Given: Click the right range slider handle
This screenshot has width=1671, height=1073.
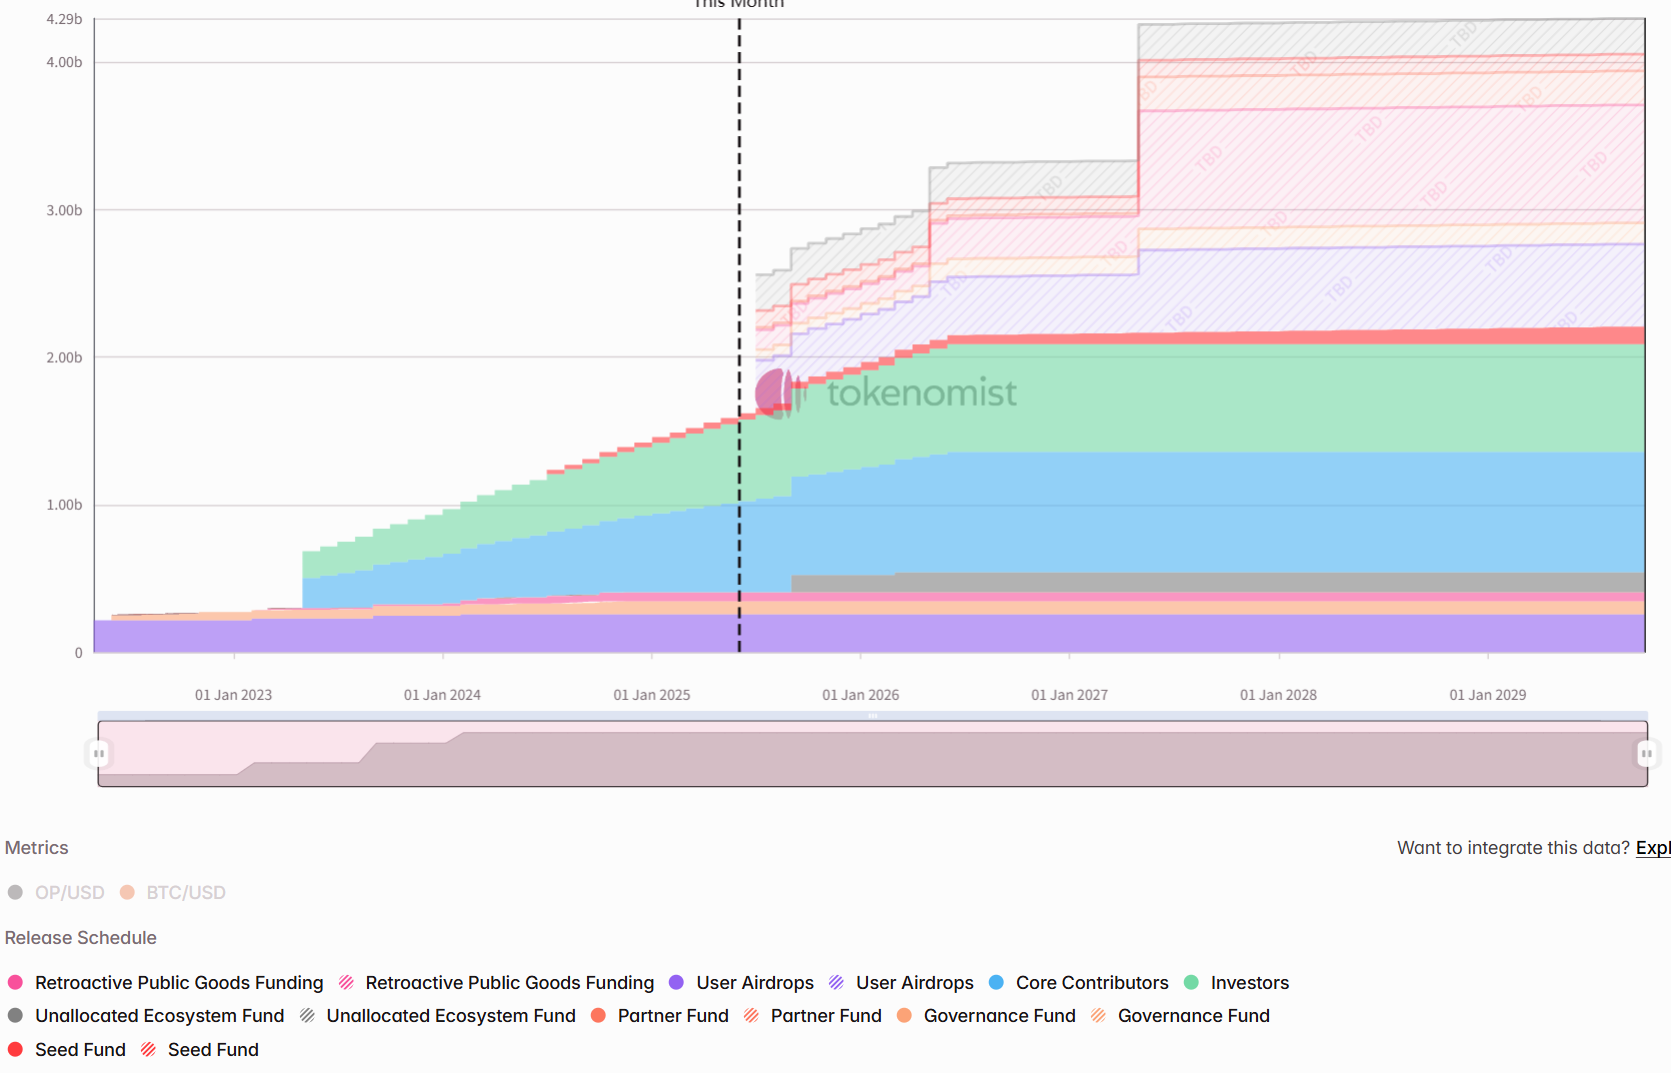Looking at the screenshot, I should click(1646, 753).
